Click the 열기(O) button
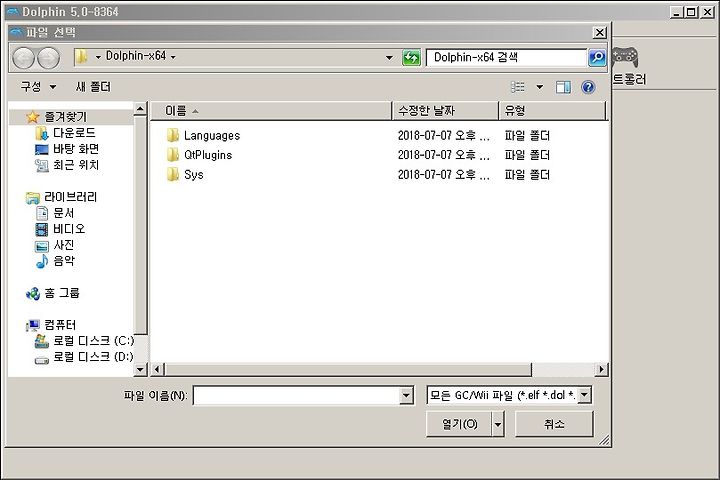 coord(459,424)
